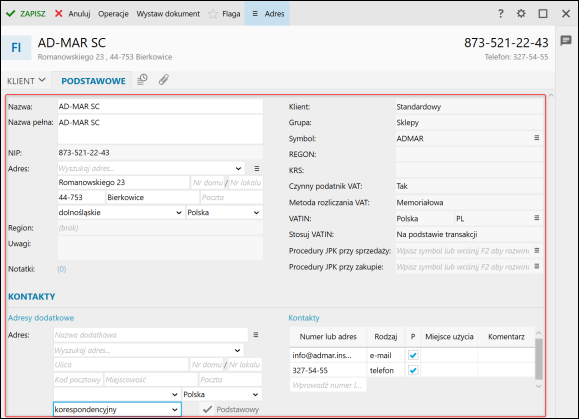The width and height of the screenshot is (579, 419).
Task: Open the history clock icon tab
Action: (x=142, y=80)
